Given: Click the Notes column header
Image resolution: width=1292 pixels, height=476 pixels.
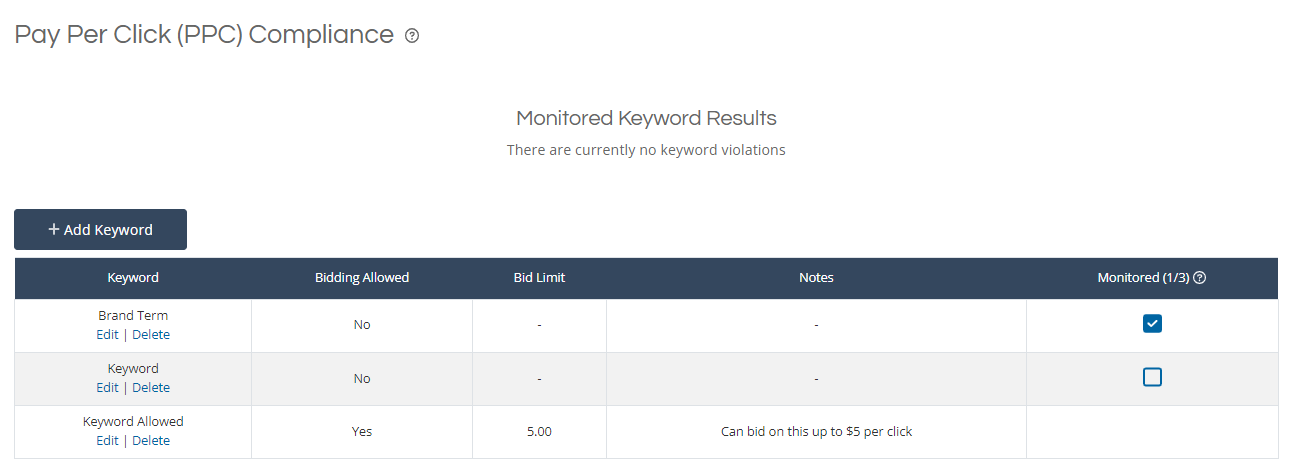Looking at the screenshot, I should coord(816,278).
